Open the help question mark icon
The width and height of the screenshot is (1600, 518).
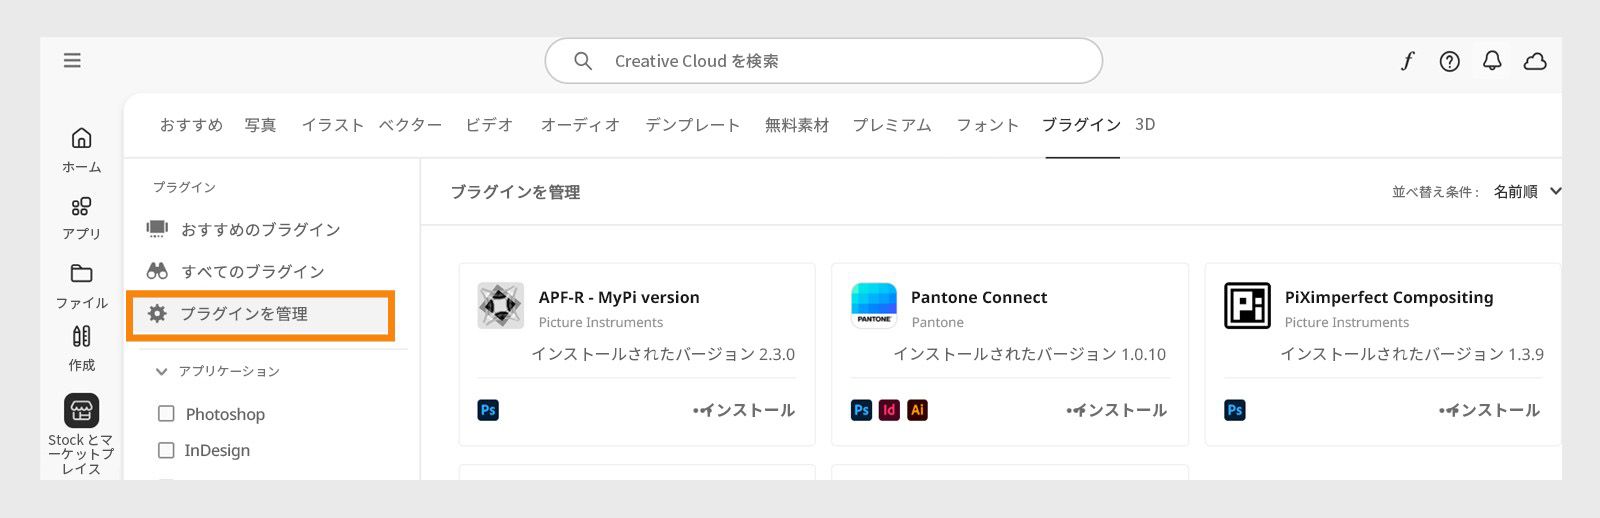tap(1449, 62)
